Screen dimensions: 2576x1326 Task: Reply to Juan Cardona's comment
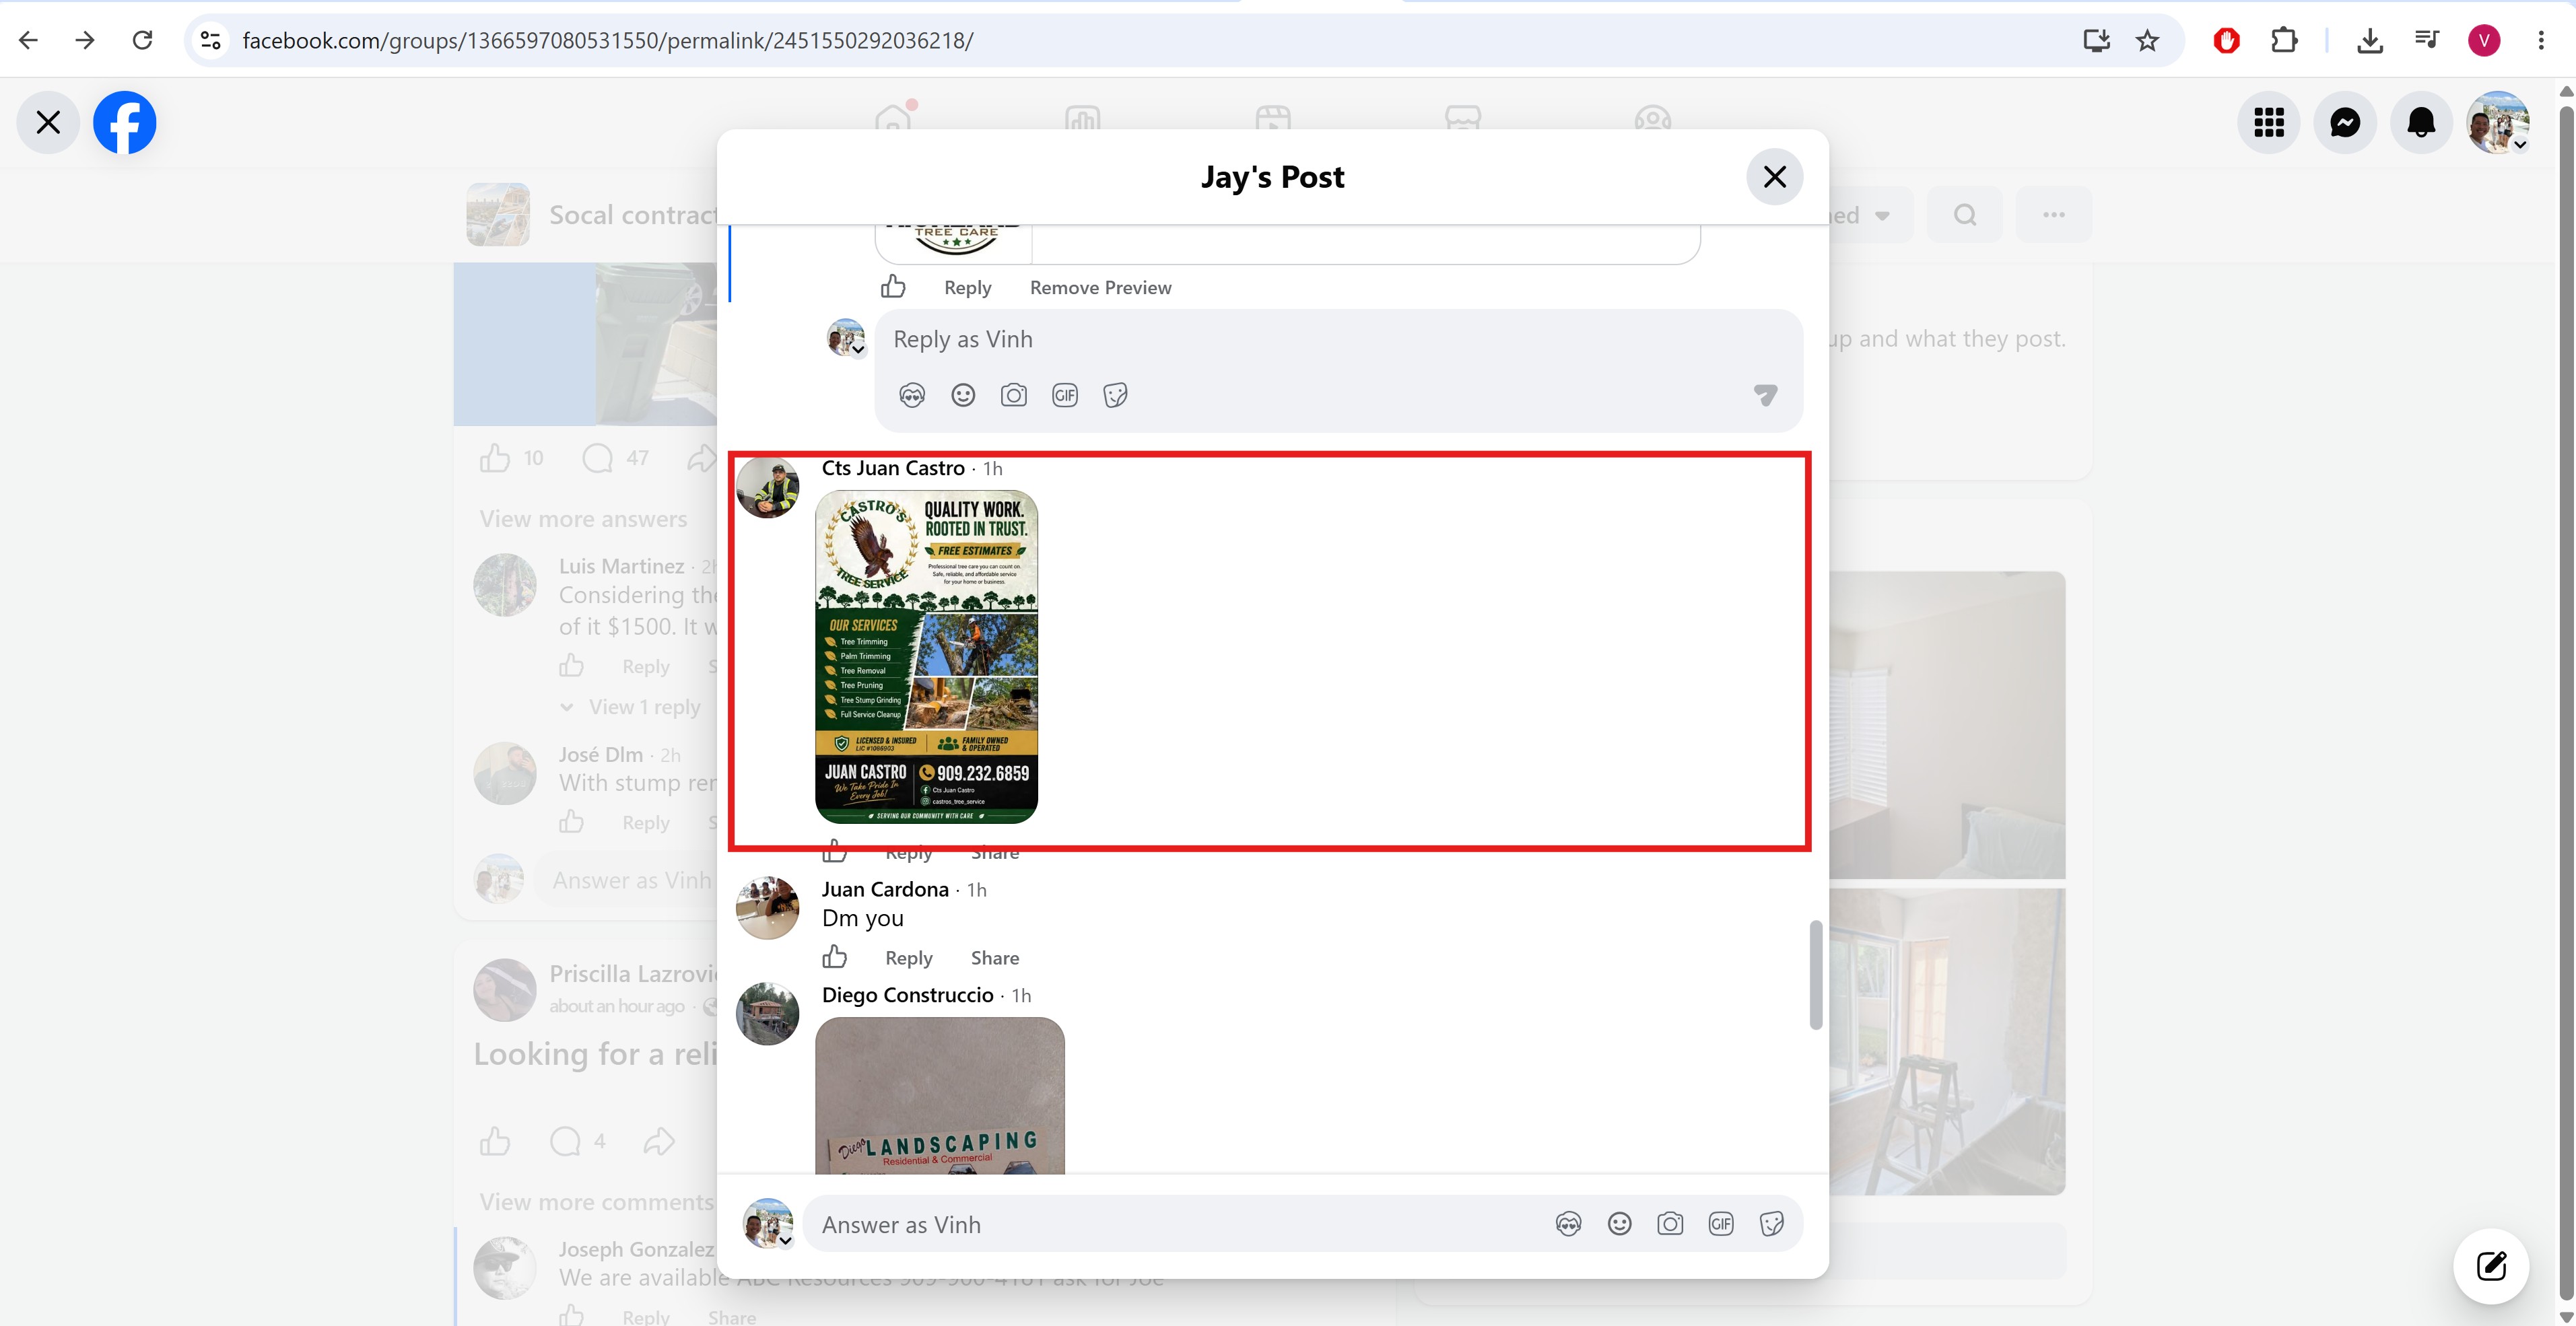click(909, 958)
